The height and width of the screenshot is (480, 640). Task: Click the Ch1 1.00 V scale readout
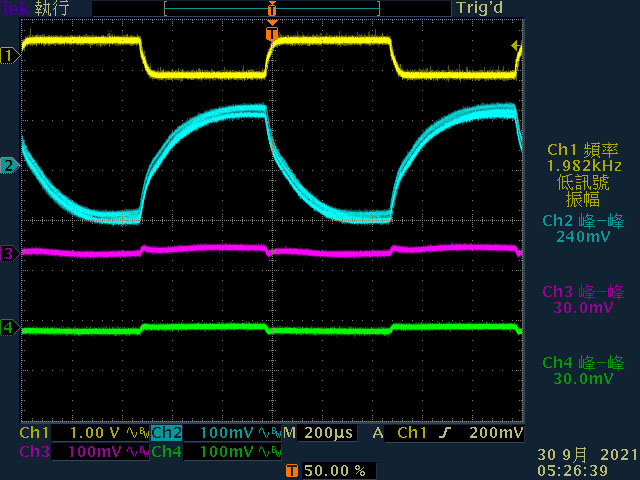pyautogui.click(x=94, y=433)
